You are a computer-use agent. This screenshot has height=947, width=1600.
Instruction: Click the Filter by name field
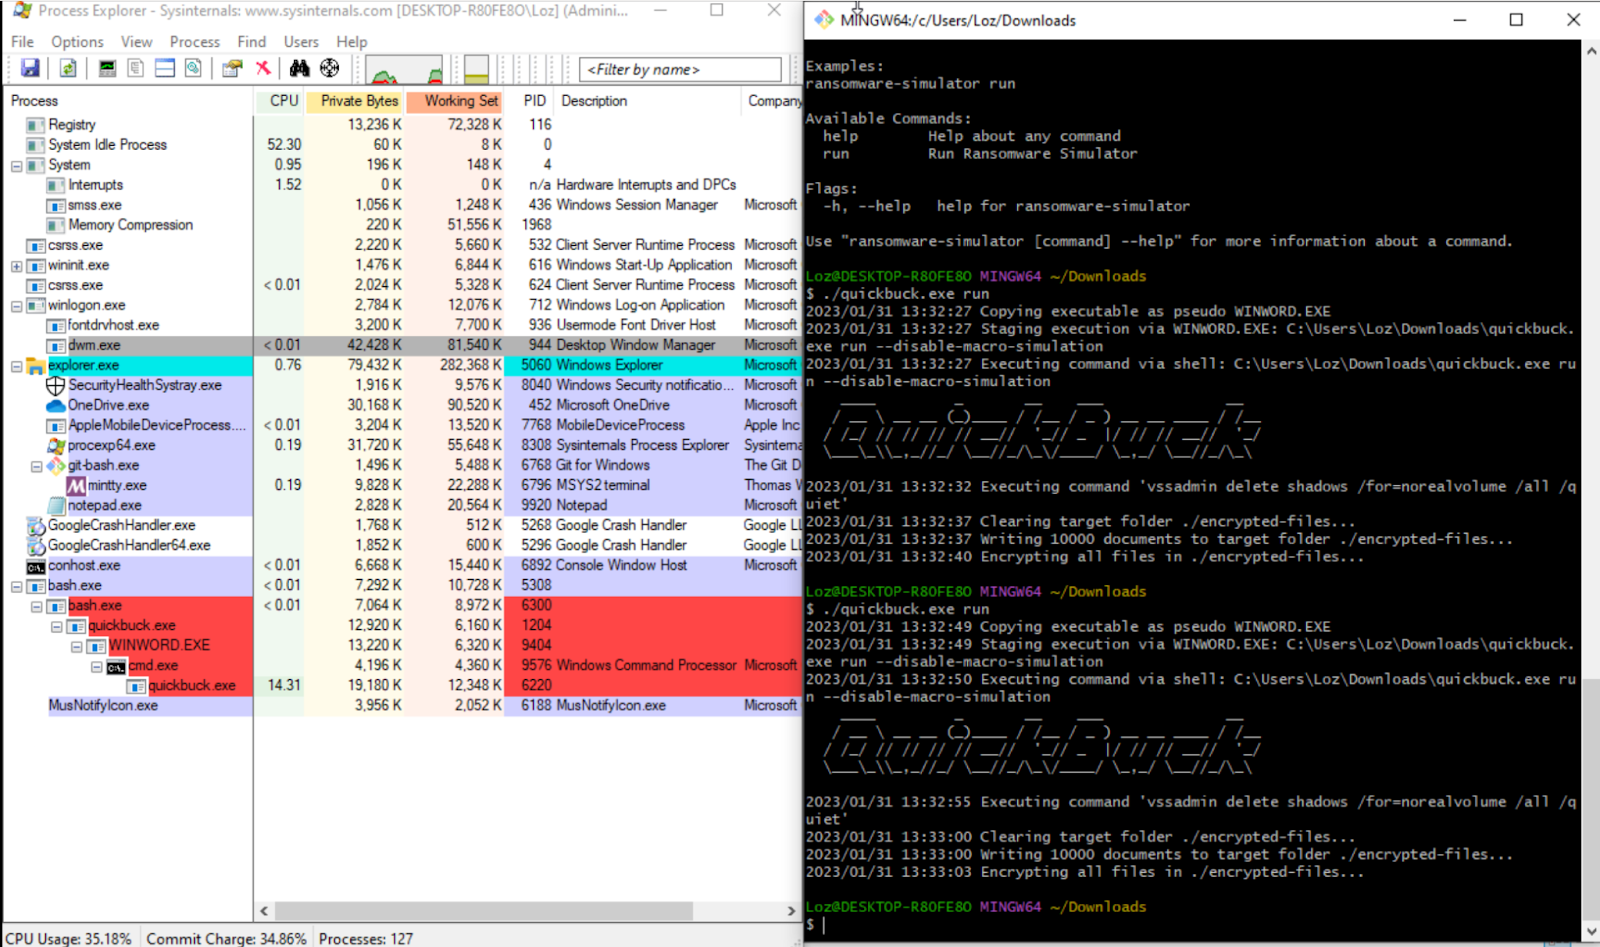point(680,69)
